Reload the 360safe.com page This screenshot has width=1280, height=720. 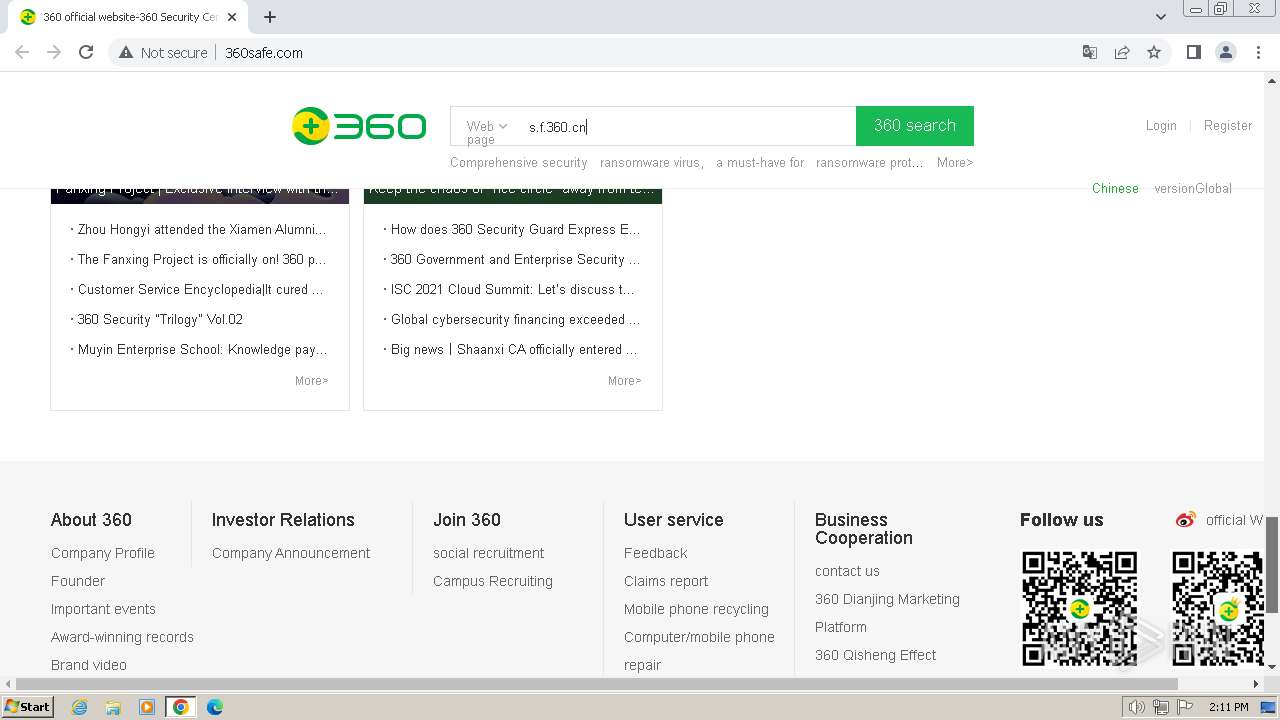(86, 52)
